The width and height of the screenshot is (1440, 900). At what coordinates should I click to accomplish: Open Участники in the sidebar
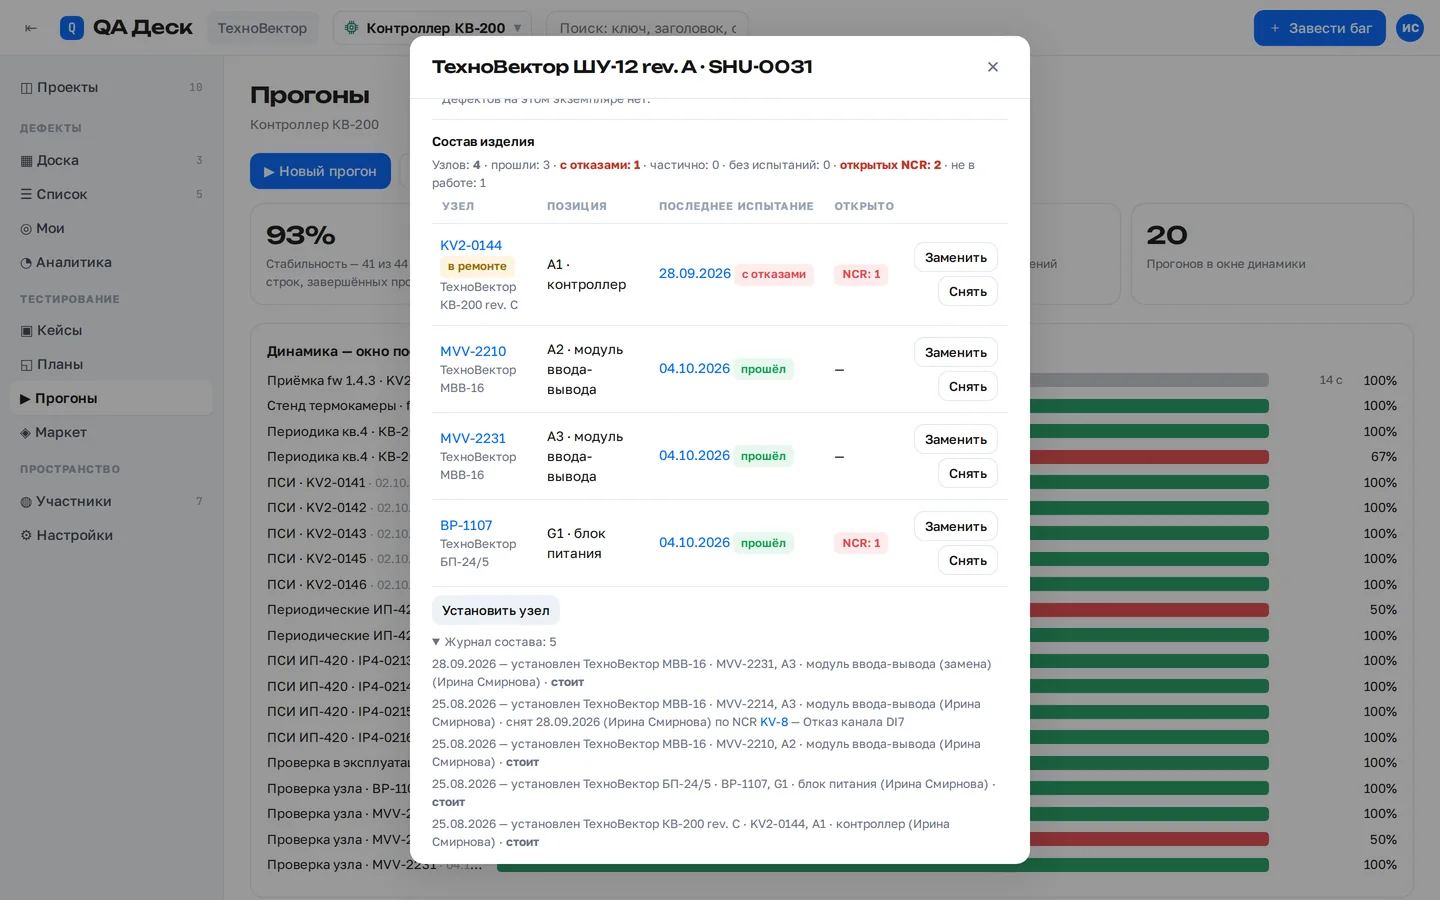click(x=111, y=501)
